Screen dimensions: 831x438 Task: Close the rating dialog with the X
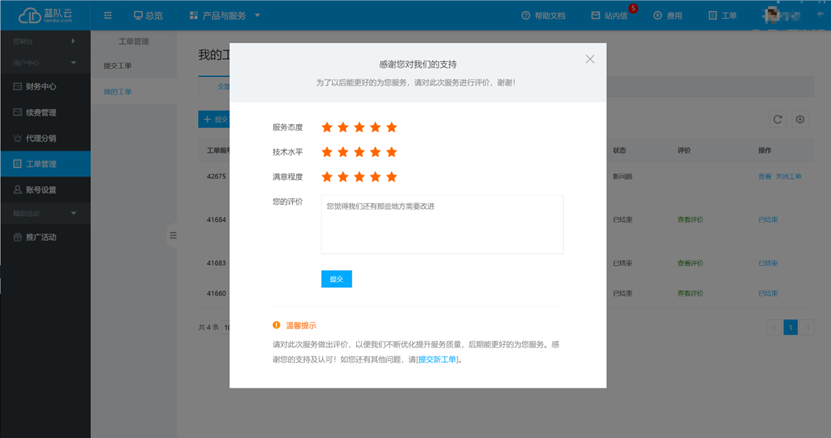point(590,59)
